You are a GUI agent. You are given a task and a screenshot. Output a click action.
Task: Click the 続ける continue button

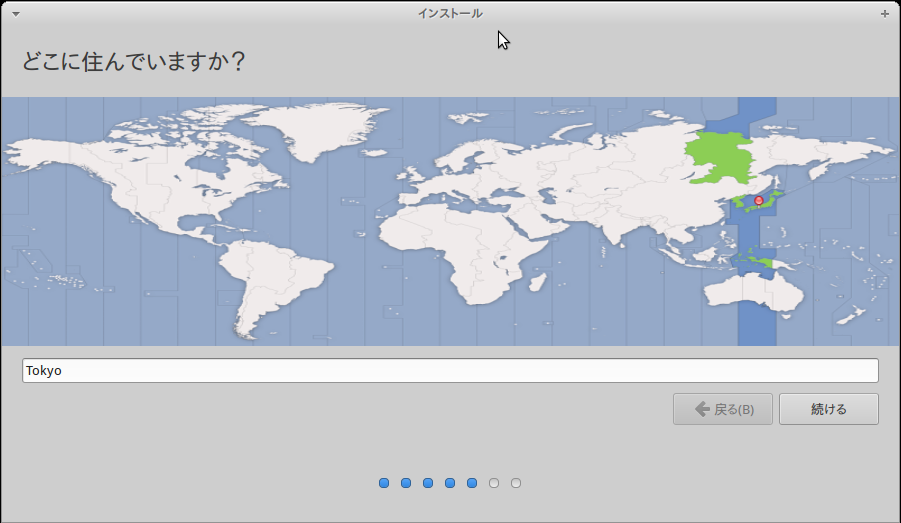point(829,409)
